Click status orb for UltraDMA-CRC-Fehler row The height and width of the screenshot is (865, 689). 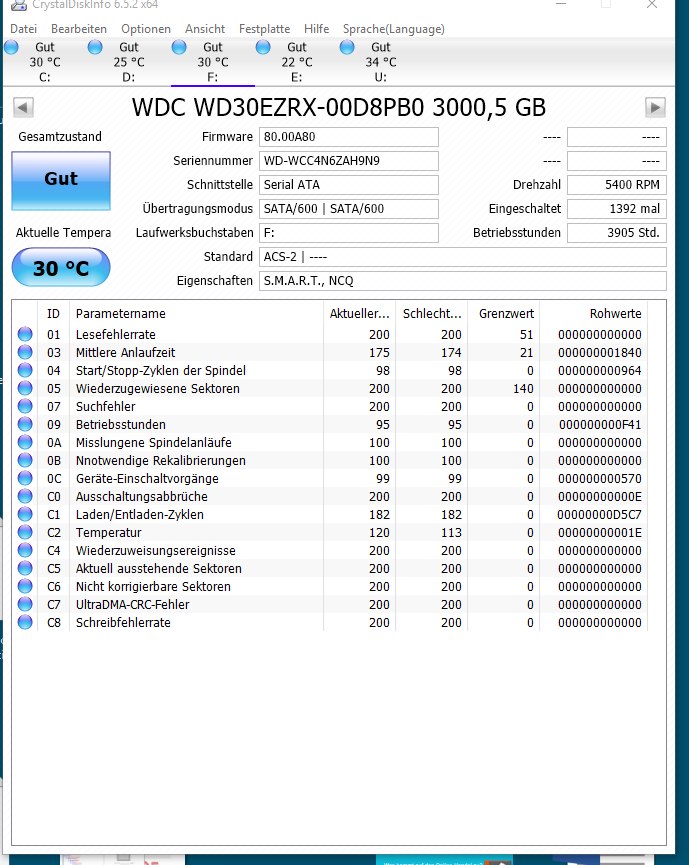[25, 604]
